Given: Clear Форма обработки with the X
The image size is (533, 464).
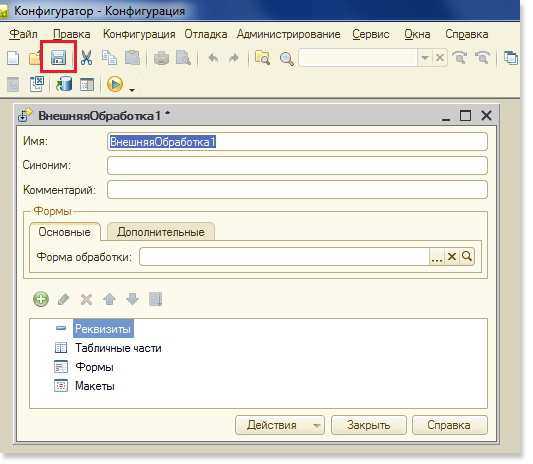Looking at the screenshot, I should coord(452,256).
